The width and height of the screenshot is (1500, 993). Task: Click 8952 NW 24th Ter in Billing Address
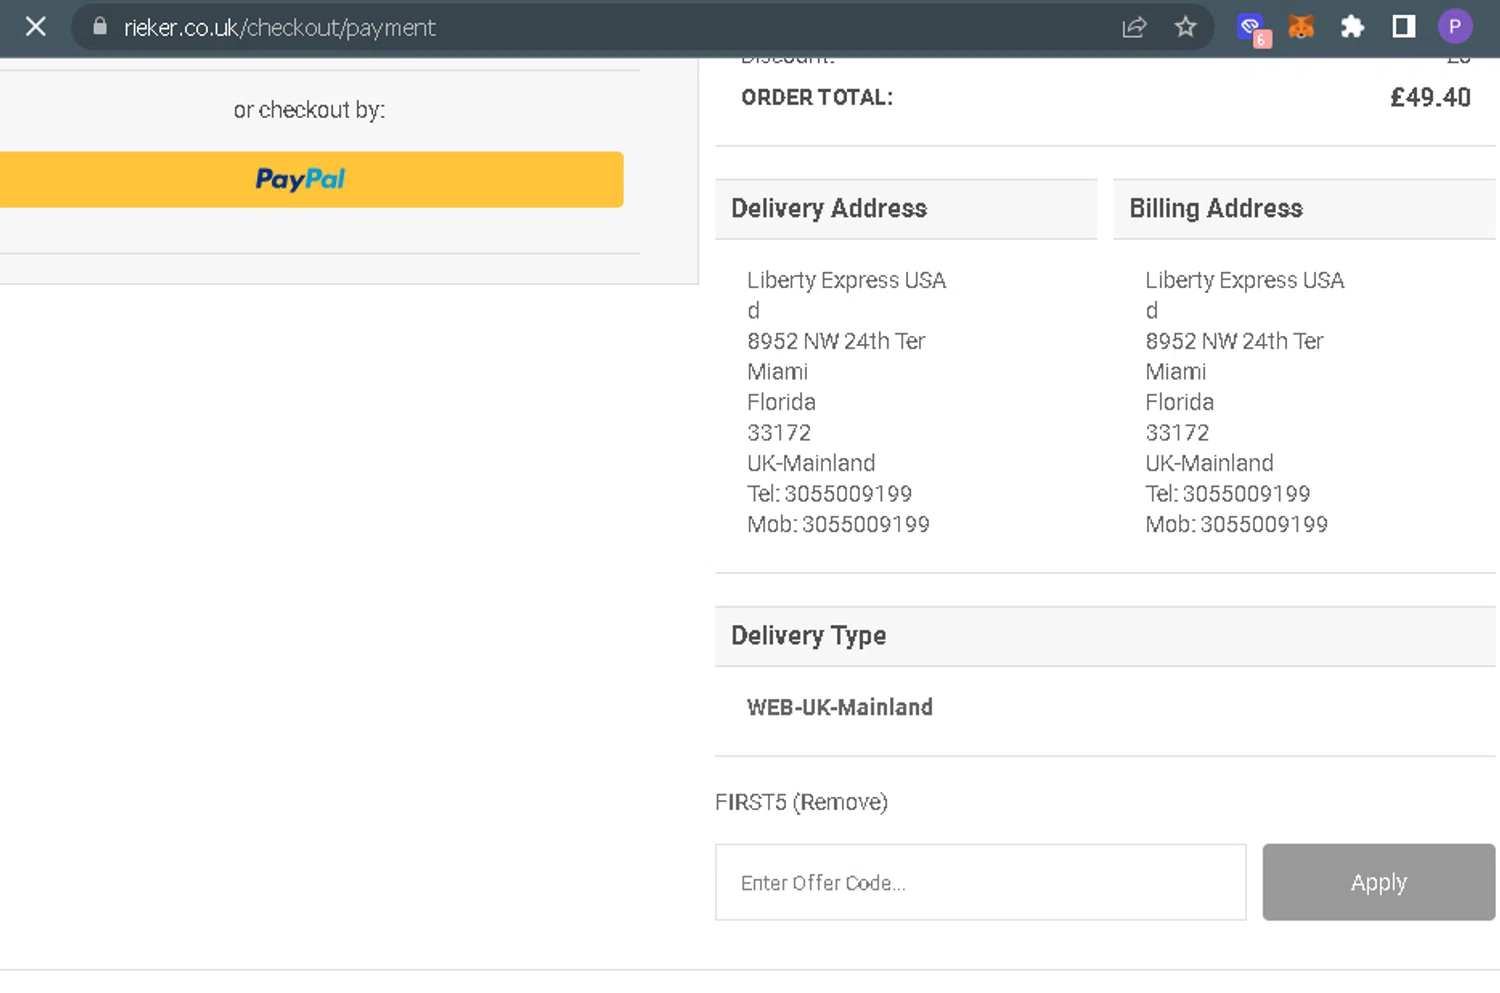[1234, 341]
